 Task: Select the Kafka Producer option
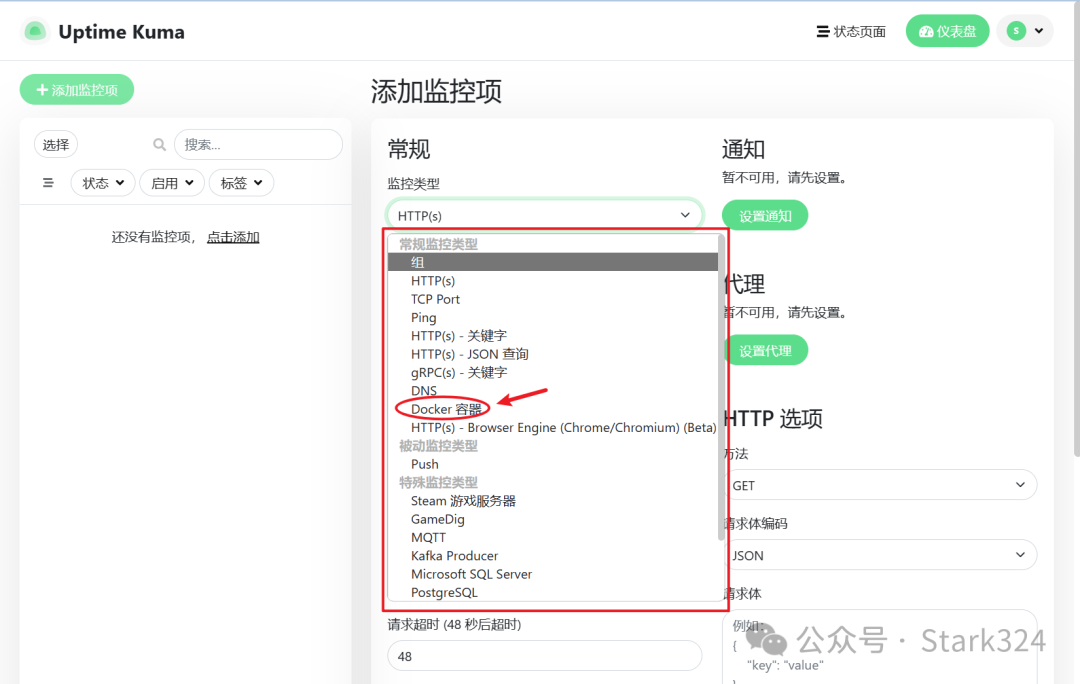(552, 556)
